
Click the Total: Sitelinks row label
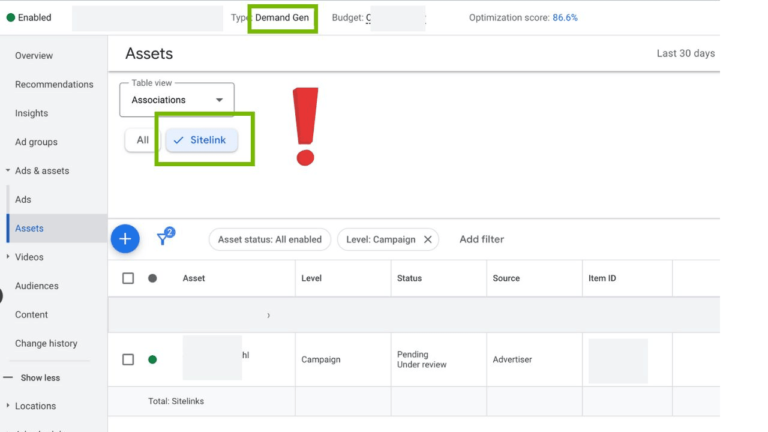[176, 401]
